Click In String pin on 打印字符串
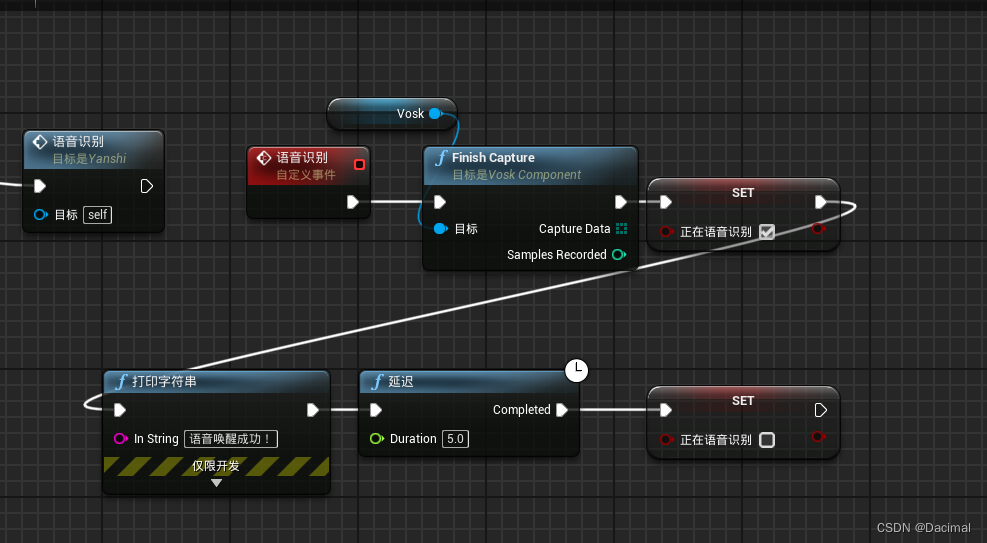Viewport: 987px width, 543px height. 120,439
